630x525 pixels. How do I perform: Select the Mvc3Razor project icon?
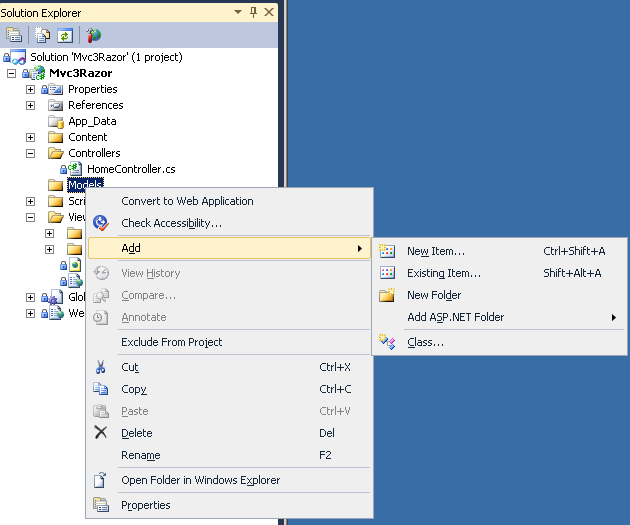(x=37, y=73)
